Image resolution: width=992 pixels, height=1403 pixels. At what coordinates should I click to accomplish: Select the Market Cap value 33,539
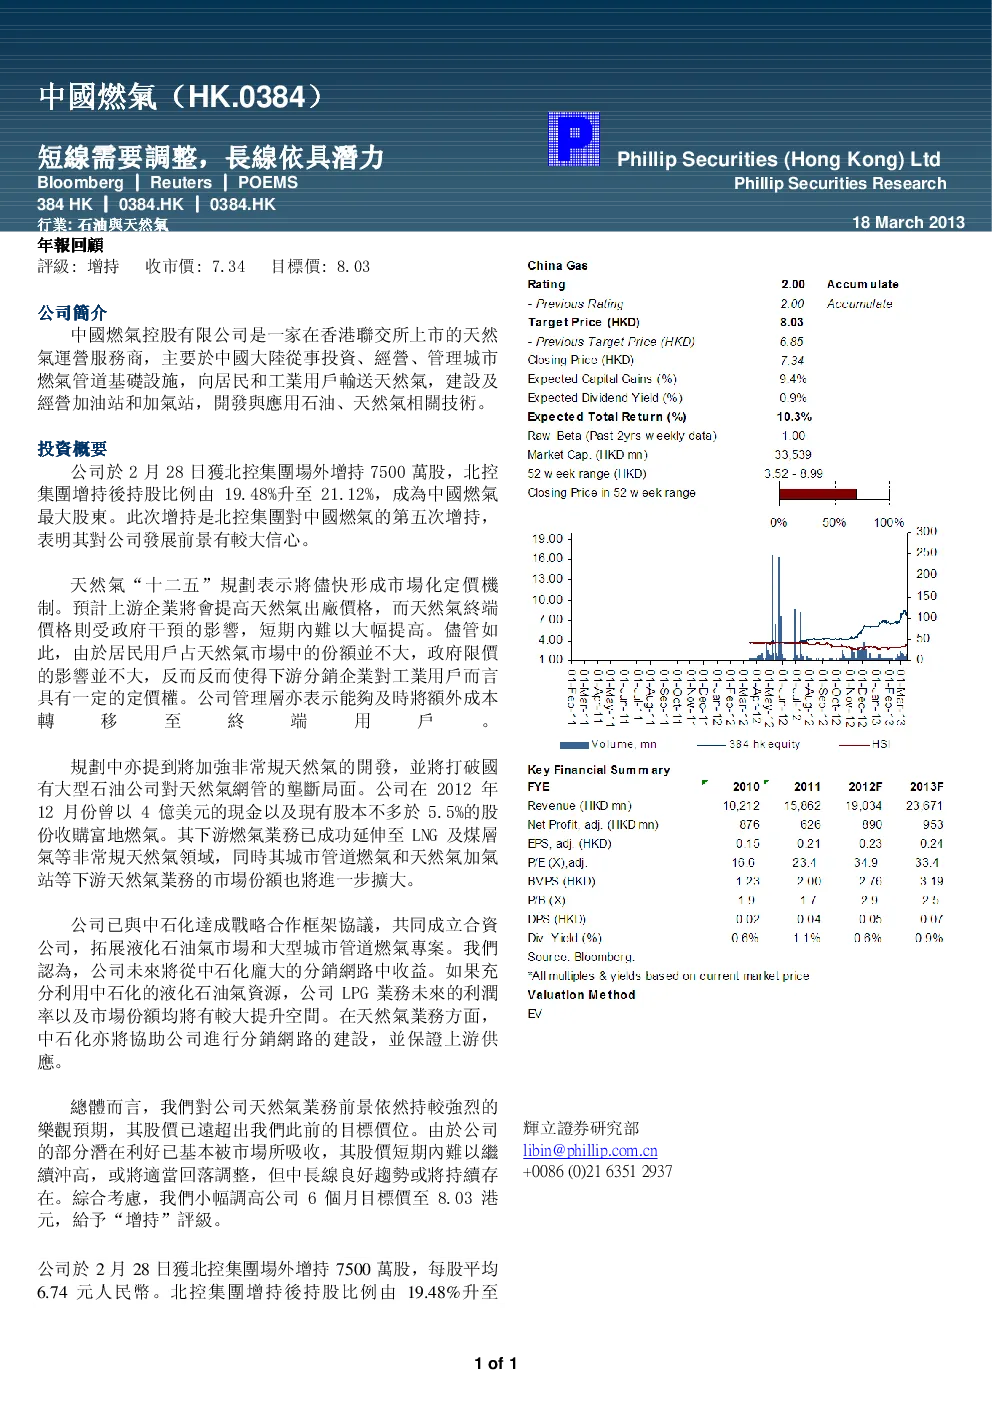pos(793,455)
